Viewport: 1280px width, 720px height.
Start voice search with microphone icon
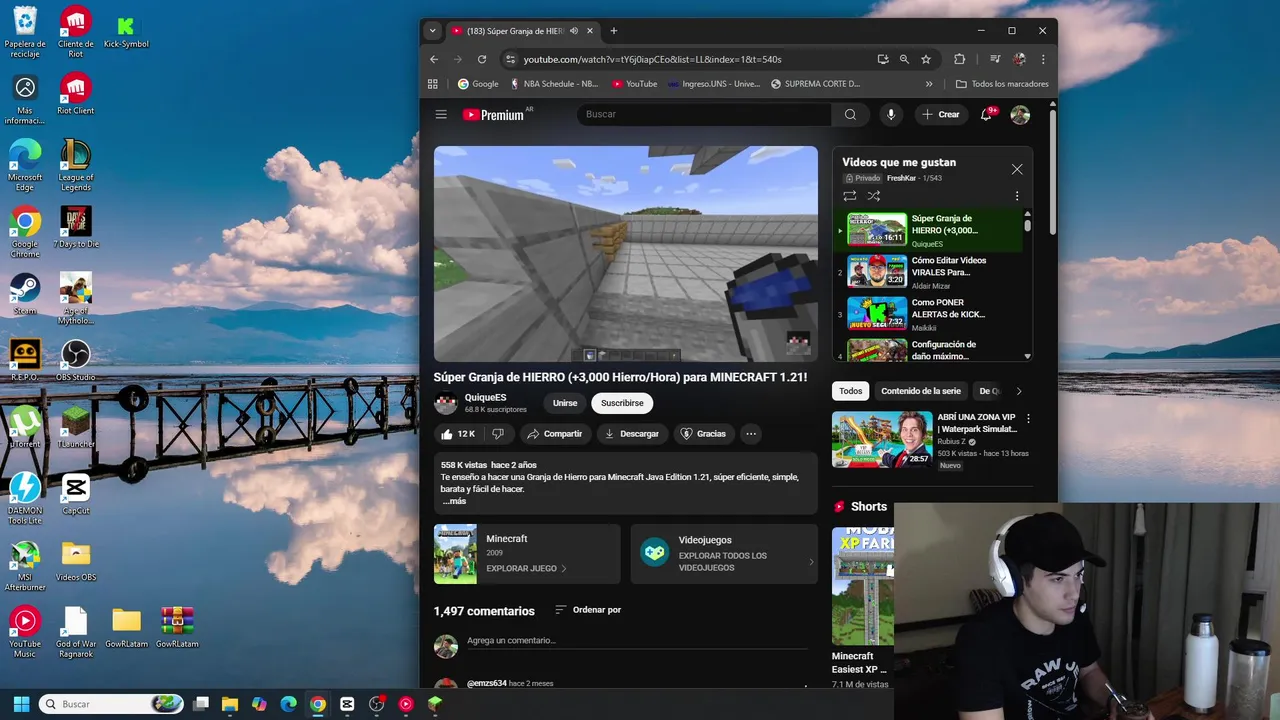coord(890,114)
